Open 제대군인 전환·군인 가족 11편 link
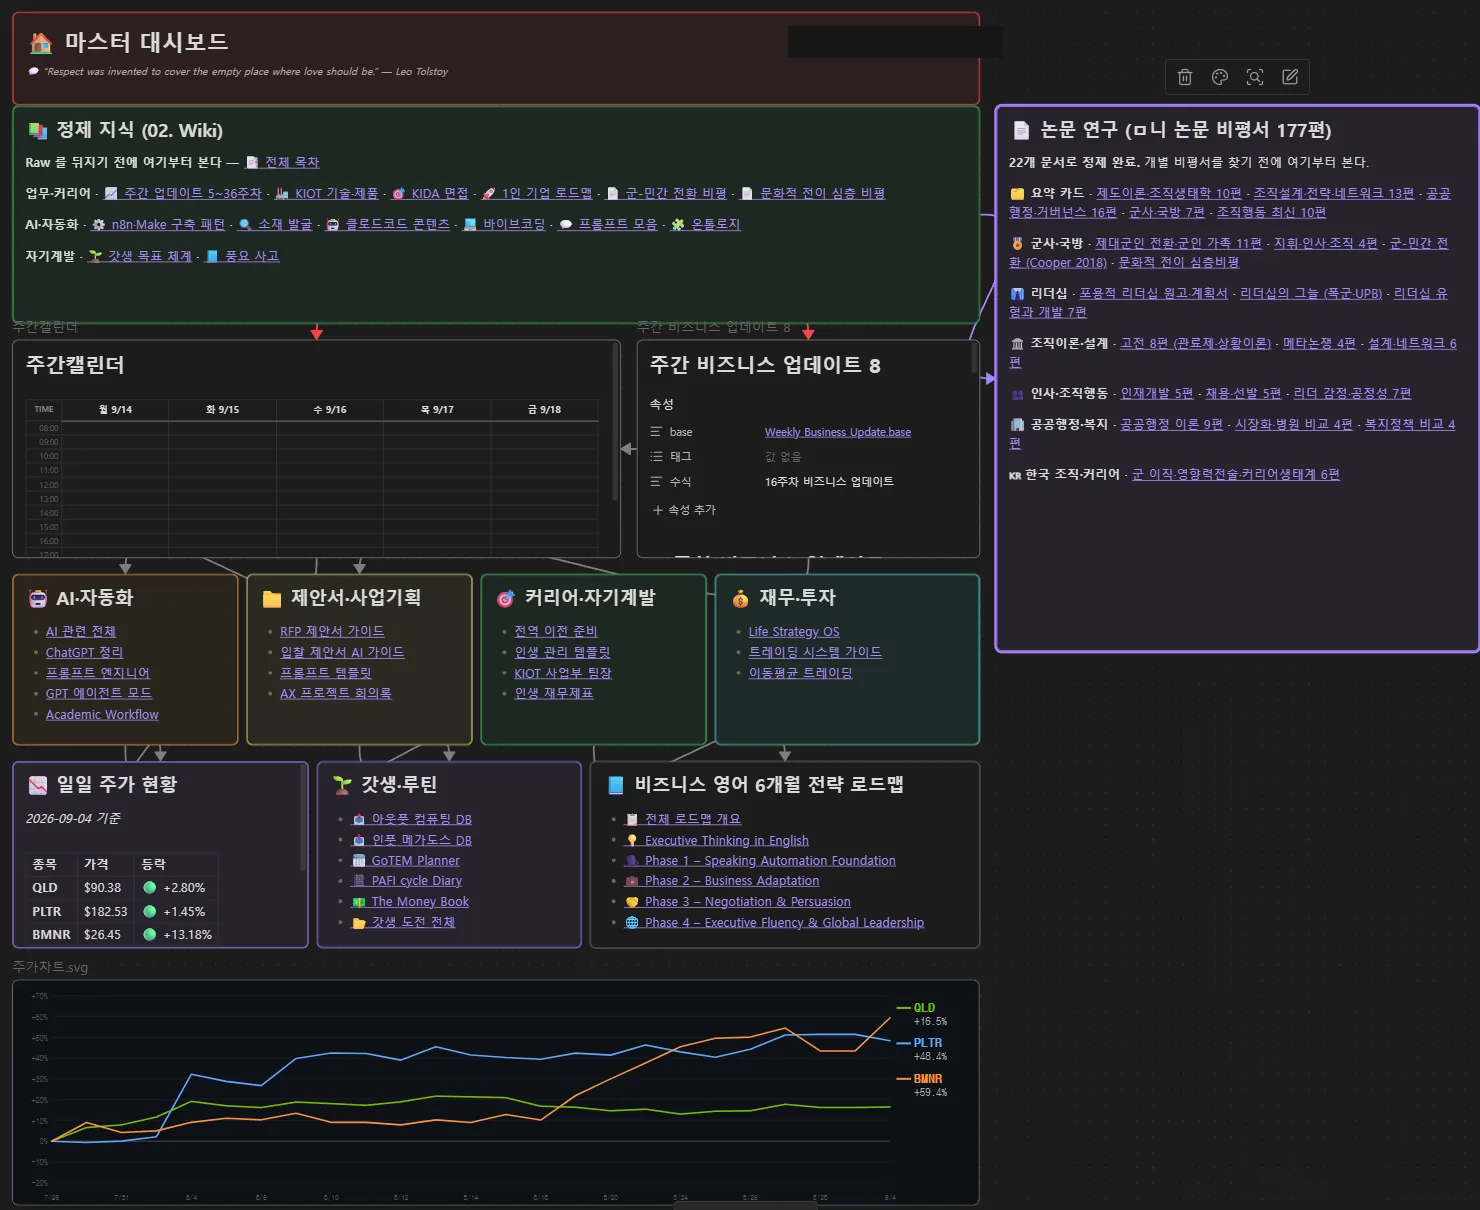The height and width of the screenshot is (1210, 1480). click(x=1178, y=243)
